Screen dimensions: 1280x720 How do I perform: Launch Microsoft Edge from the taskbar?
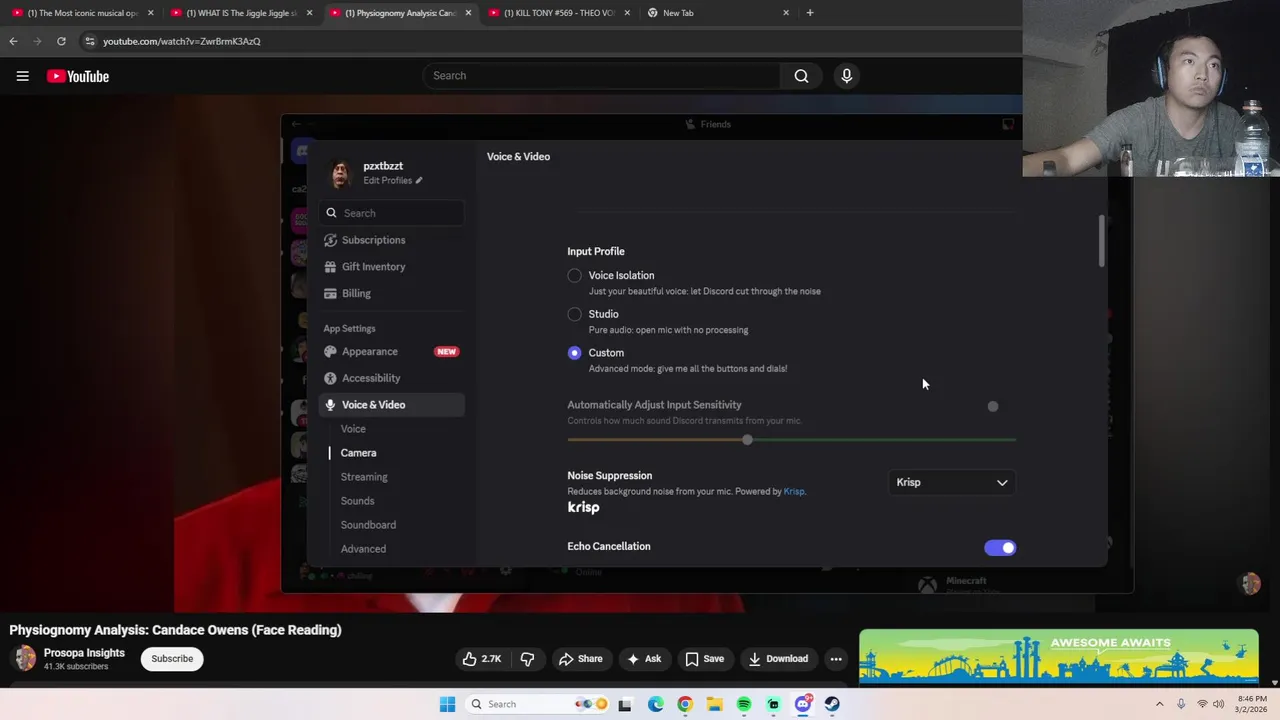pos(655,704)
